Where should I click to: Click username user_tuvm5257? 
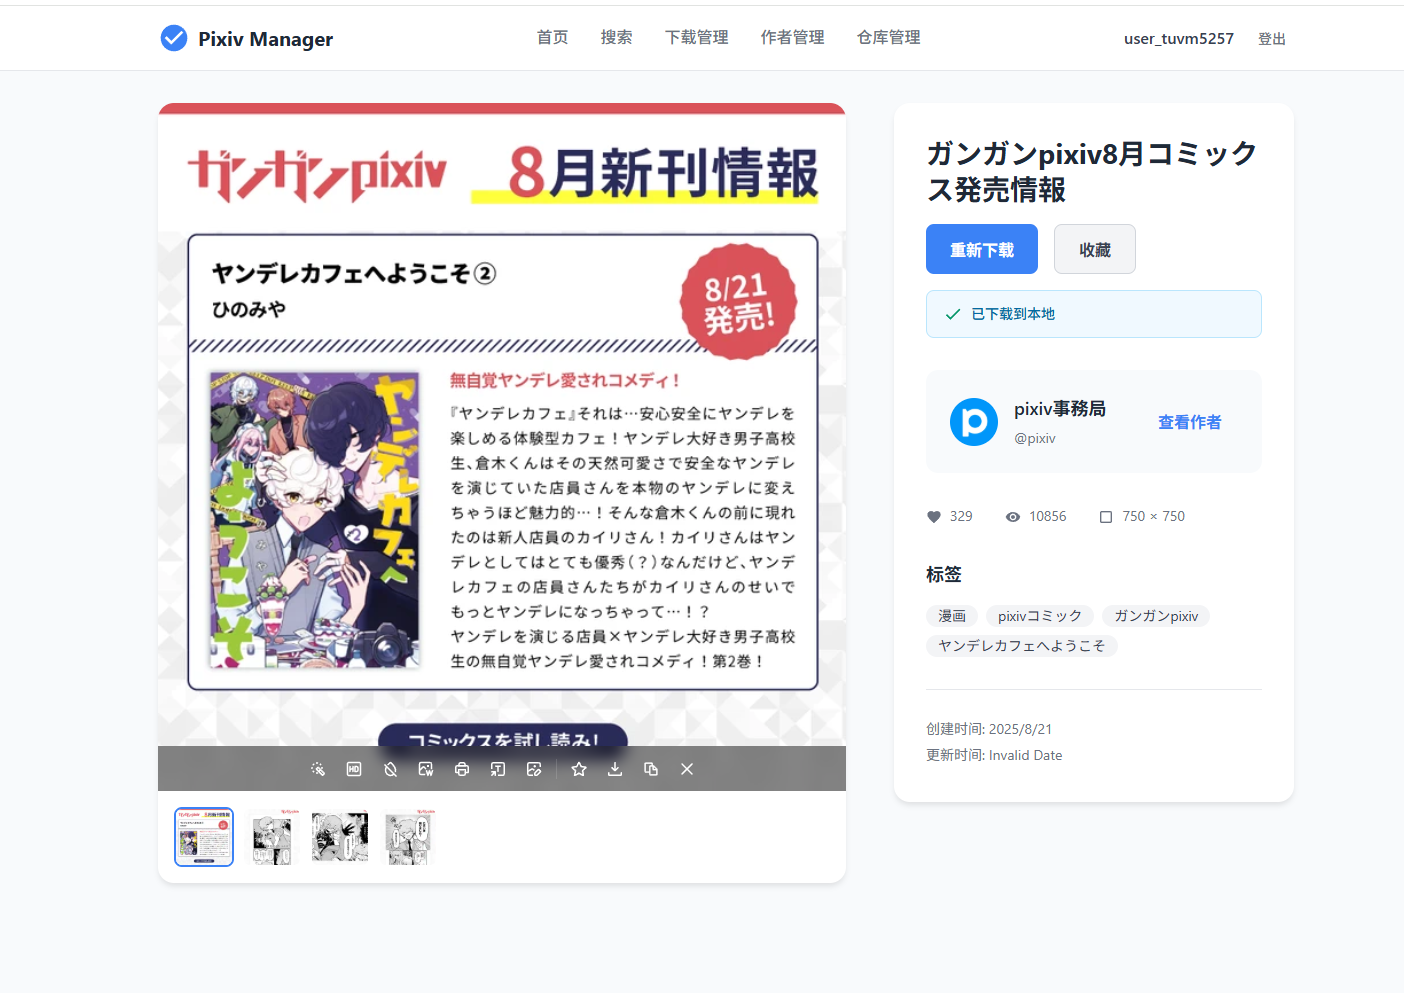point(1179,39)
